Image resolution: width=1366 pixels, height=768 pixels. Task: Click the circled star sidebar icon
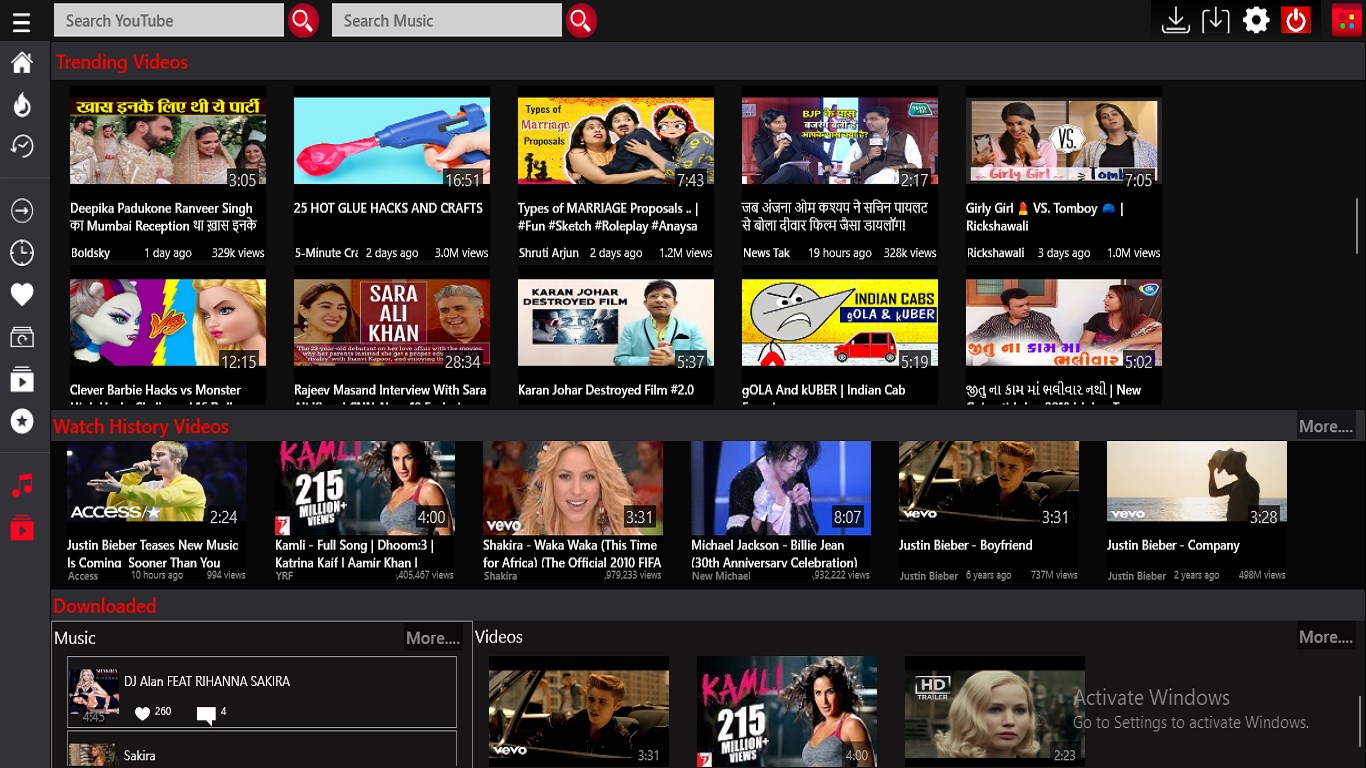click(22, 421)
